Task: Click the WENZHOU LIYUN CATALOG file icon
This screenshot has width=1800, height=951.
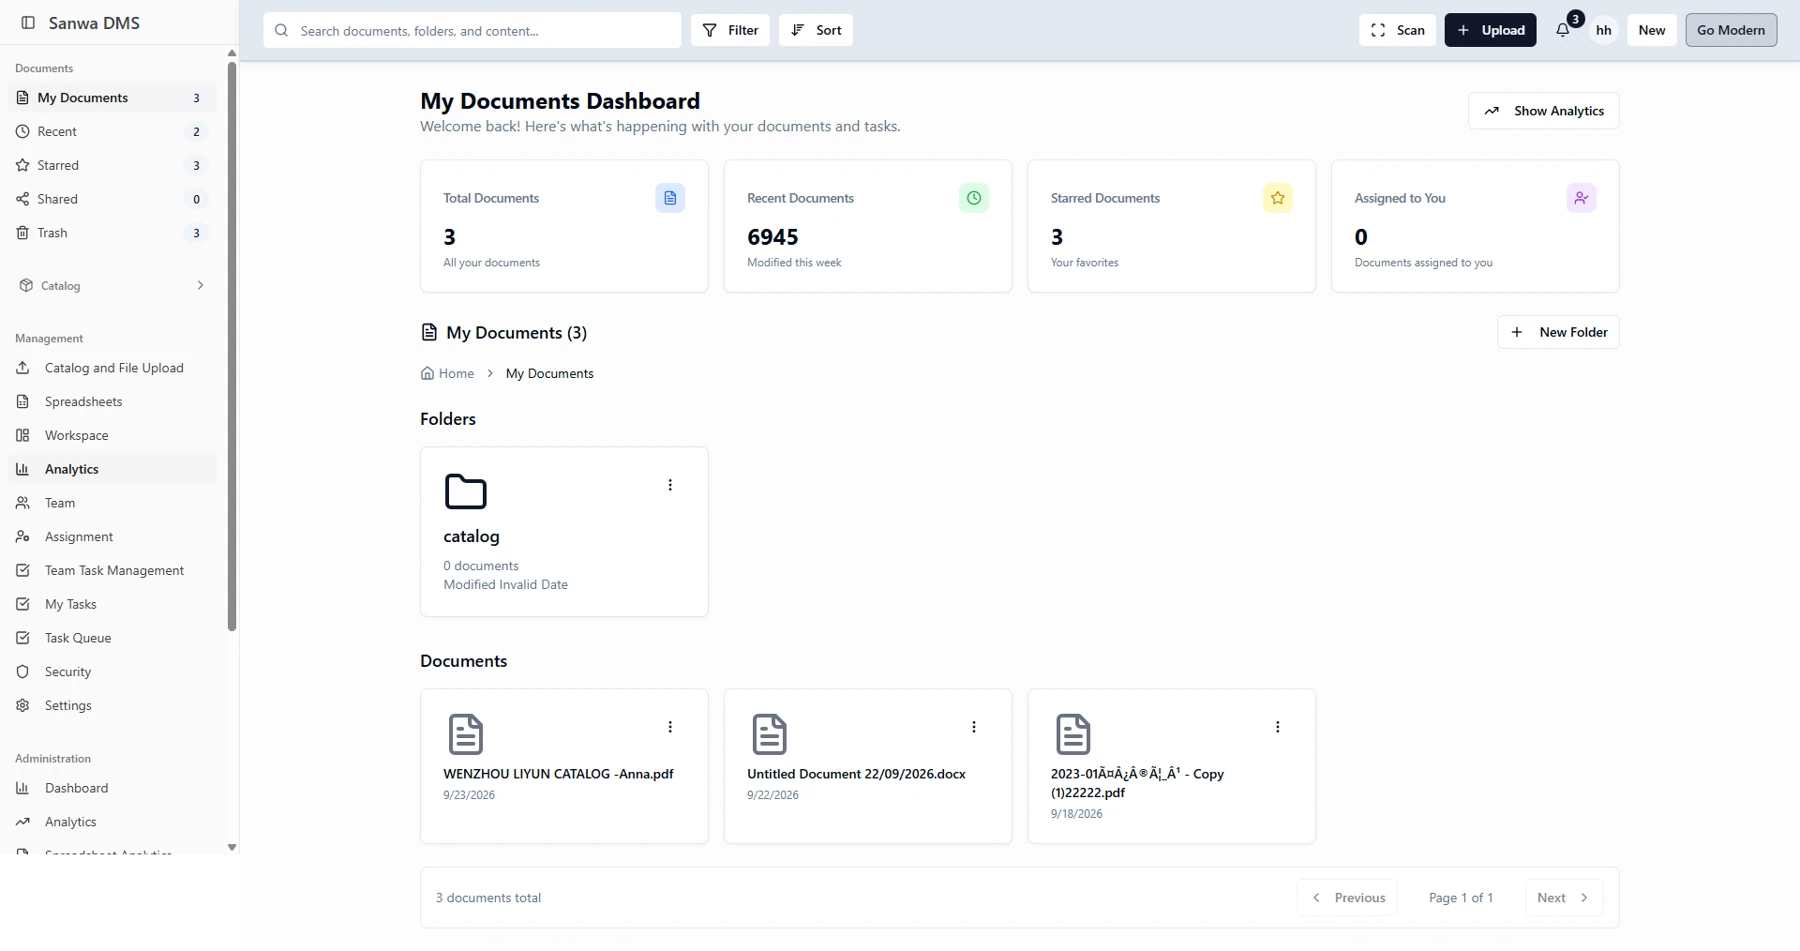Action: tap(465, 734)
